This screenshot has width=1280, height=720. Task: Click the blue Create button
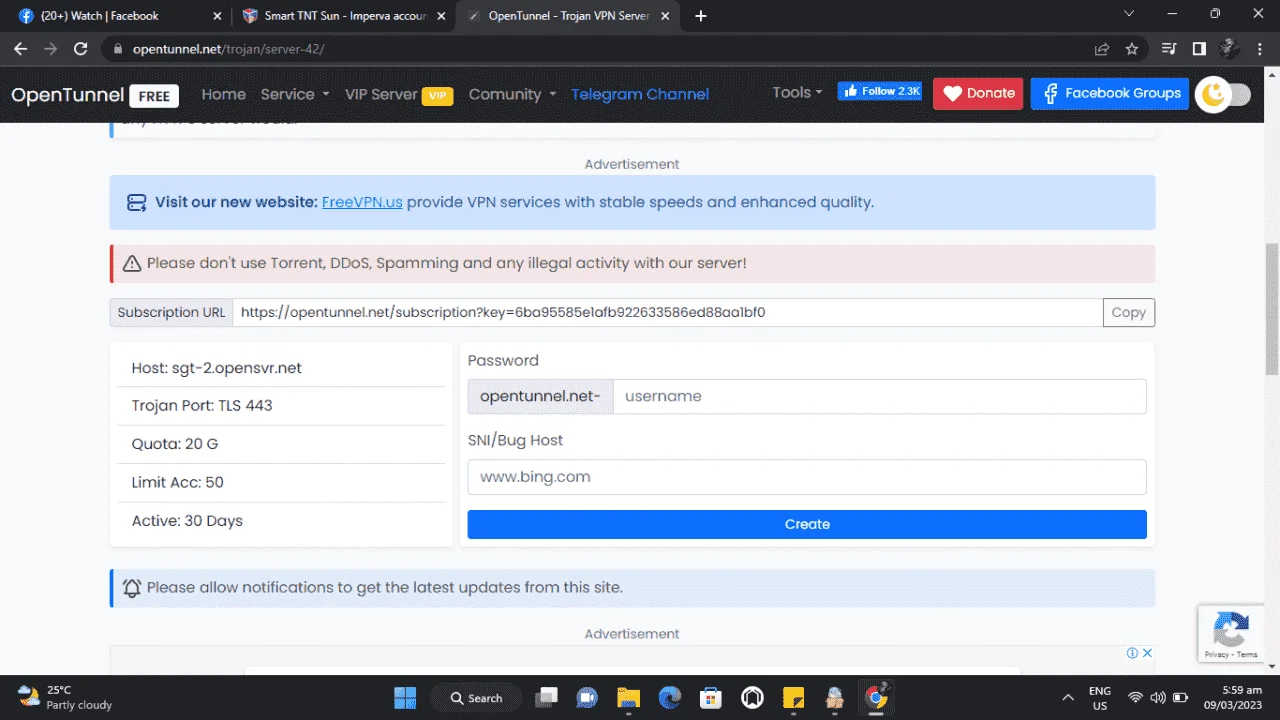(x=807, y=524)
